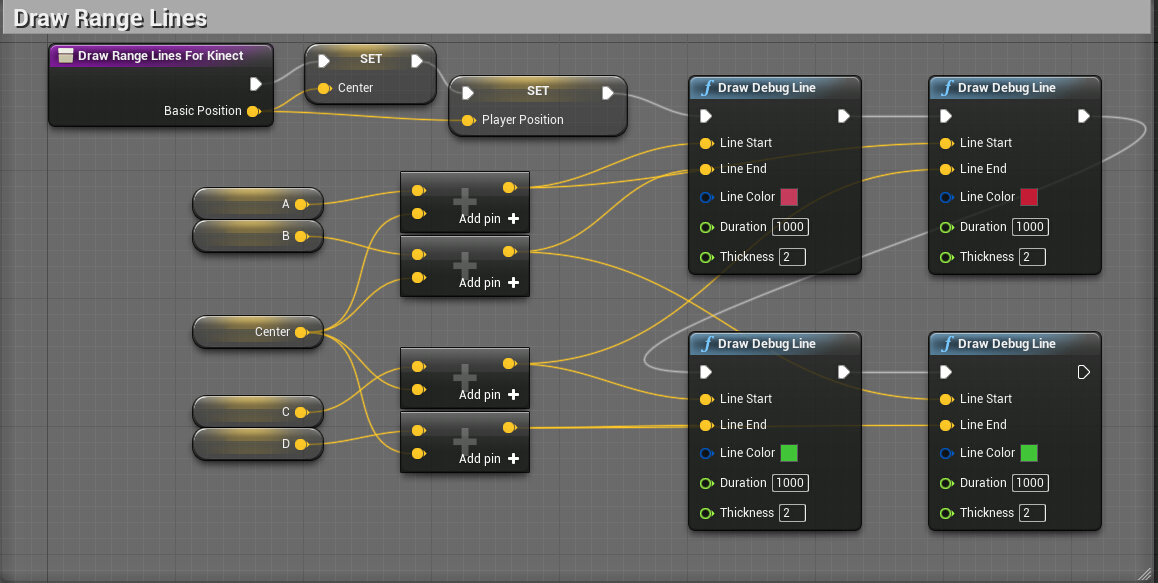Click Duration field of lower-right Draw Debug Line
The image size is (1158, 583).
[1030, 483]
